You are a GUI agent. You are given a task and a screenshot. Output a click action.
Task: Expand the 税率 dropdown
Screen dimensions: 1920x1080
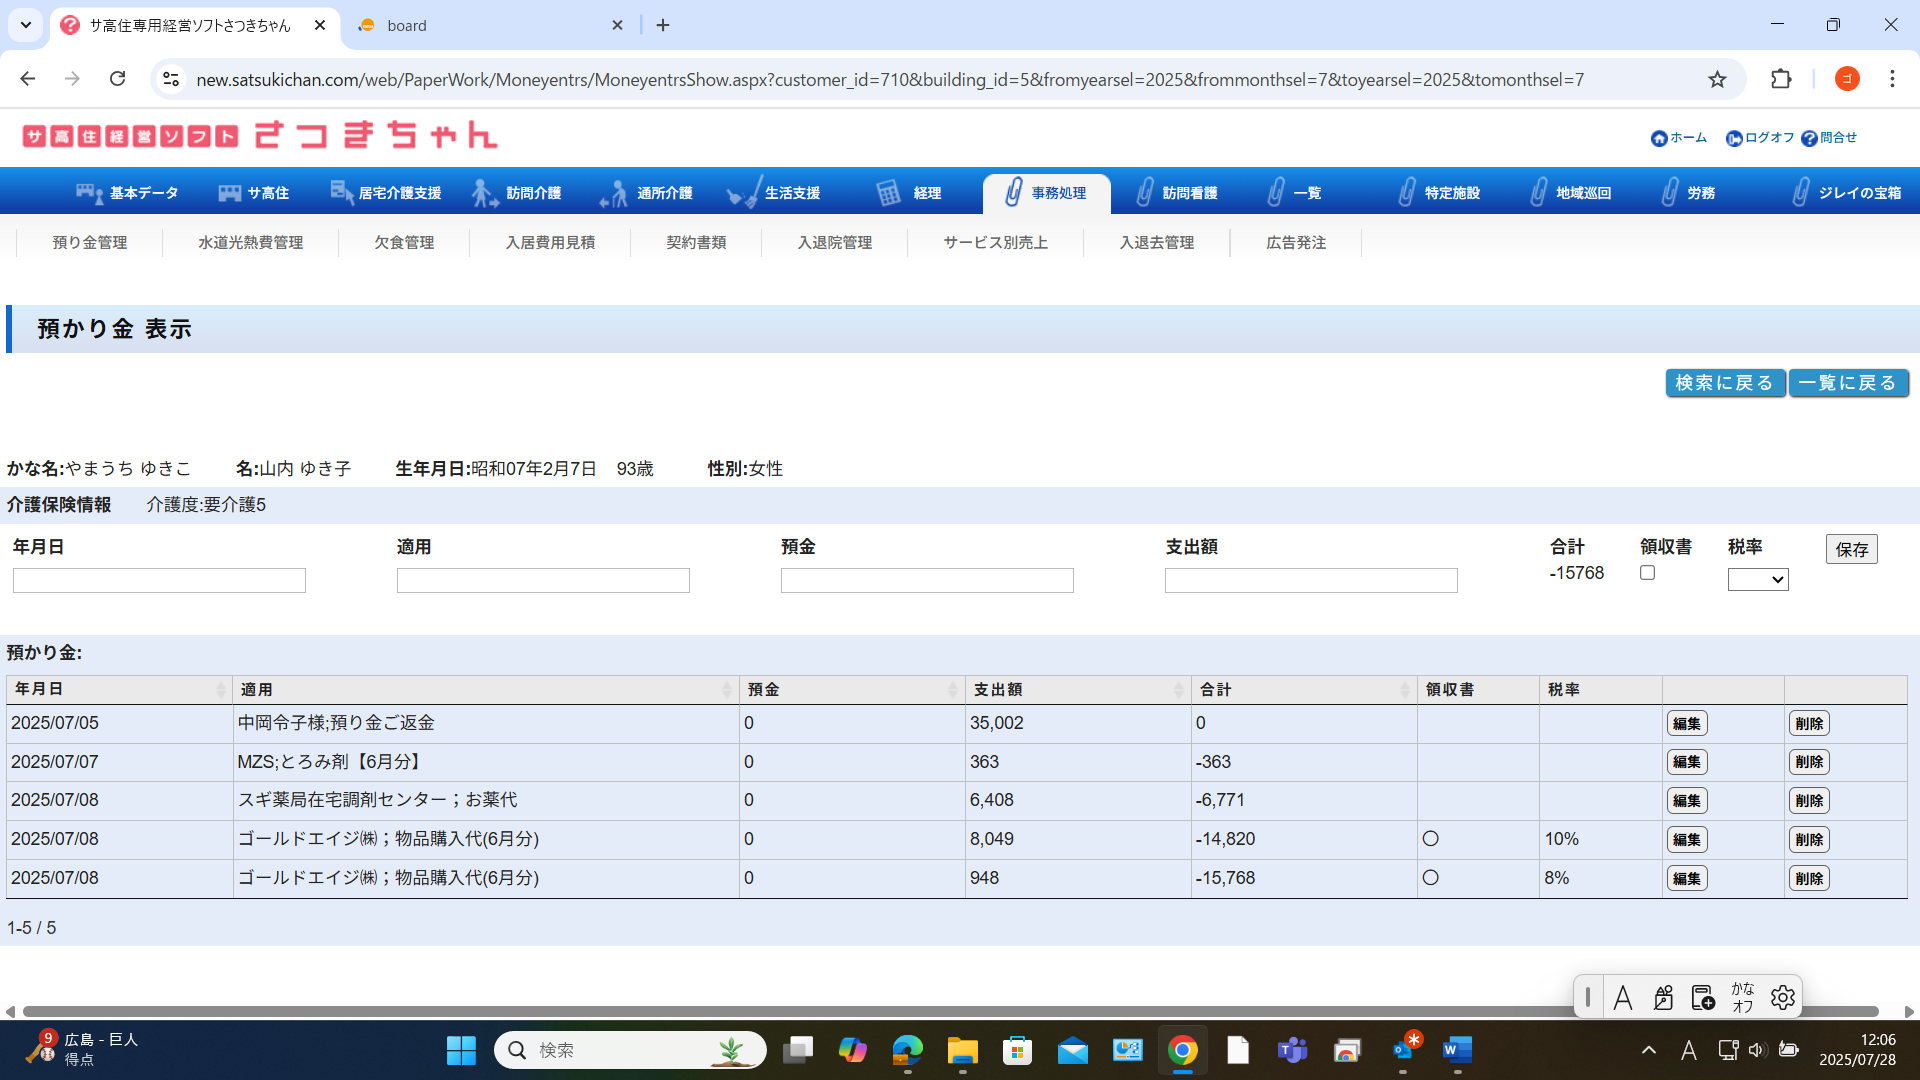tap(1757, 580)
